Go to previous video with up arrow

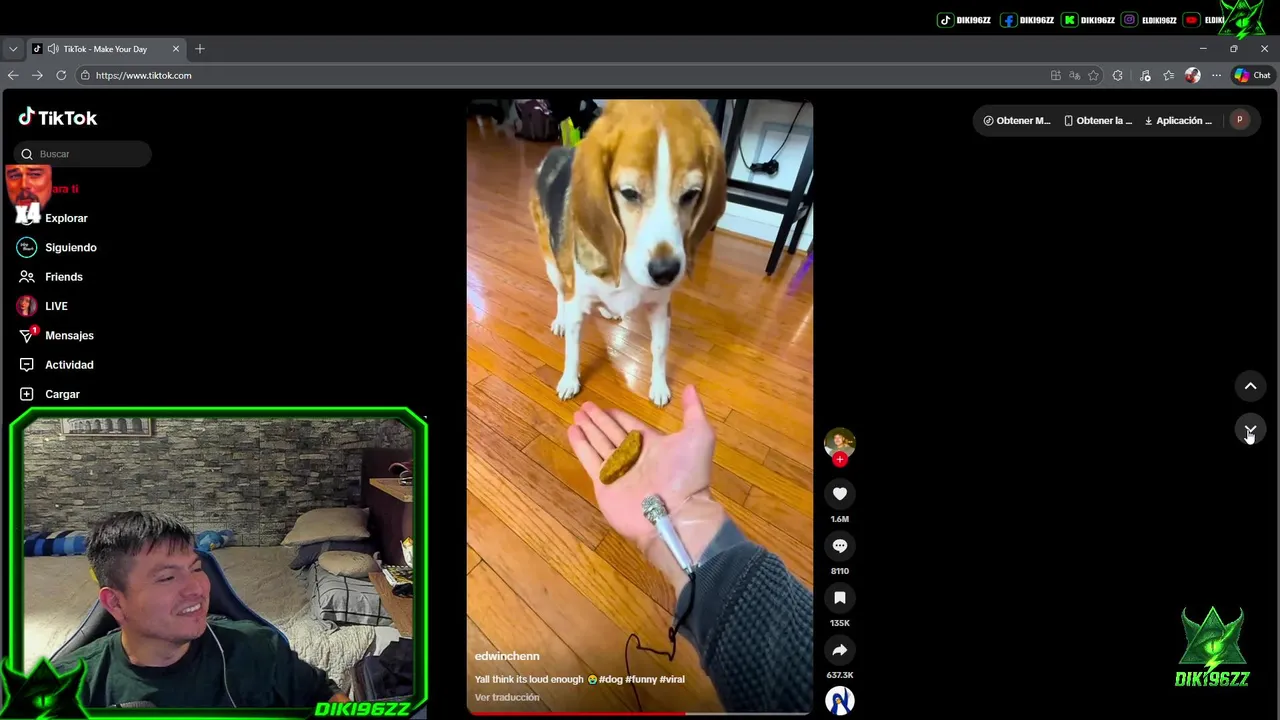(1250, 386)
